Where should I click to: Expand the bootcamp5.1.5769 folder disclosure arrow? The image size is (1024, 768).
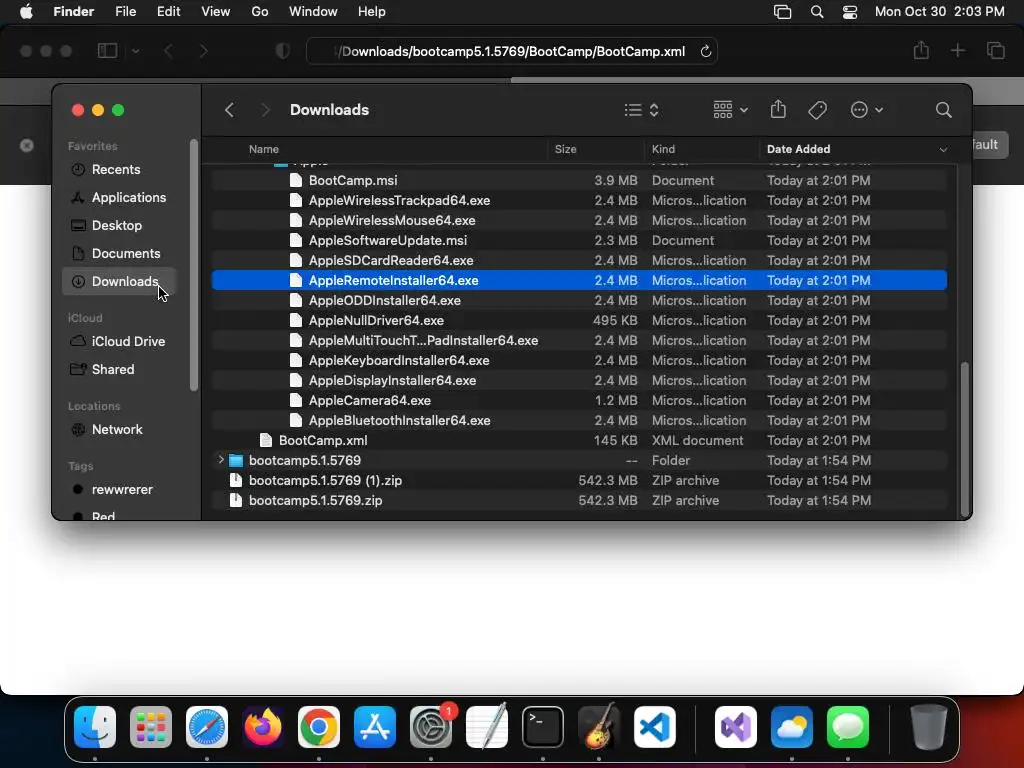[x=221, y=460]
